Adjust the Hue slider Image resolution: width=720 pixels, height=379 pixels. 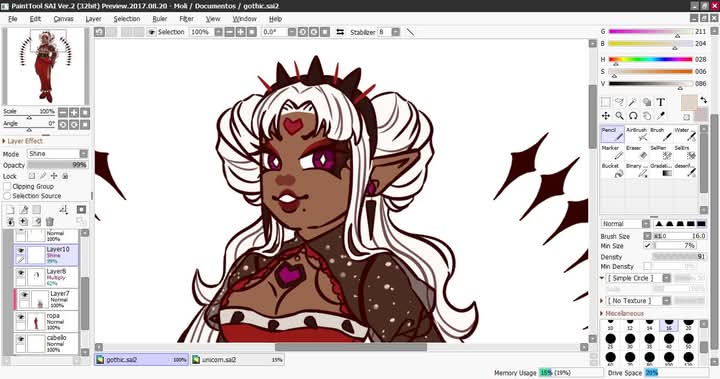click(650, 60)
